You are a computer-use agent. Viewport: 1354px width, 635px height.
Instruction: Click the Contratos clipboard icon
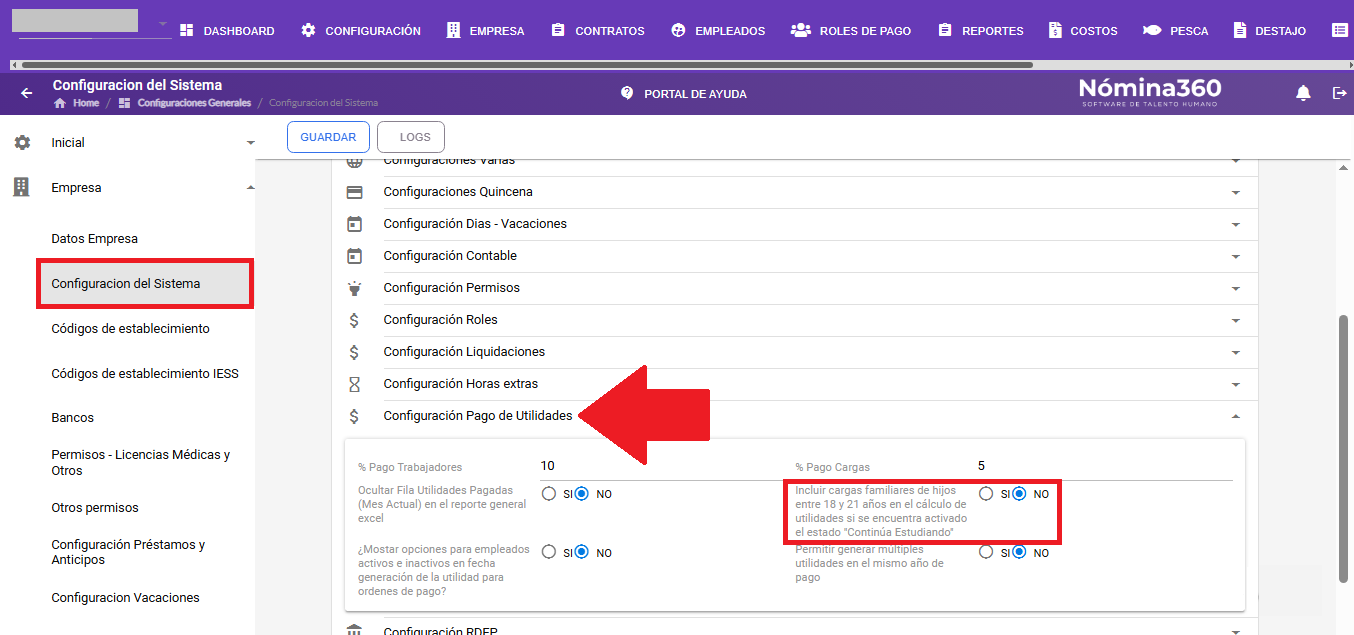[x=558, y=30]
